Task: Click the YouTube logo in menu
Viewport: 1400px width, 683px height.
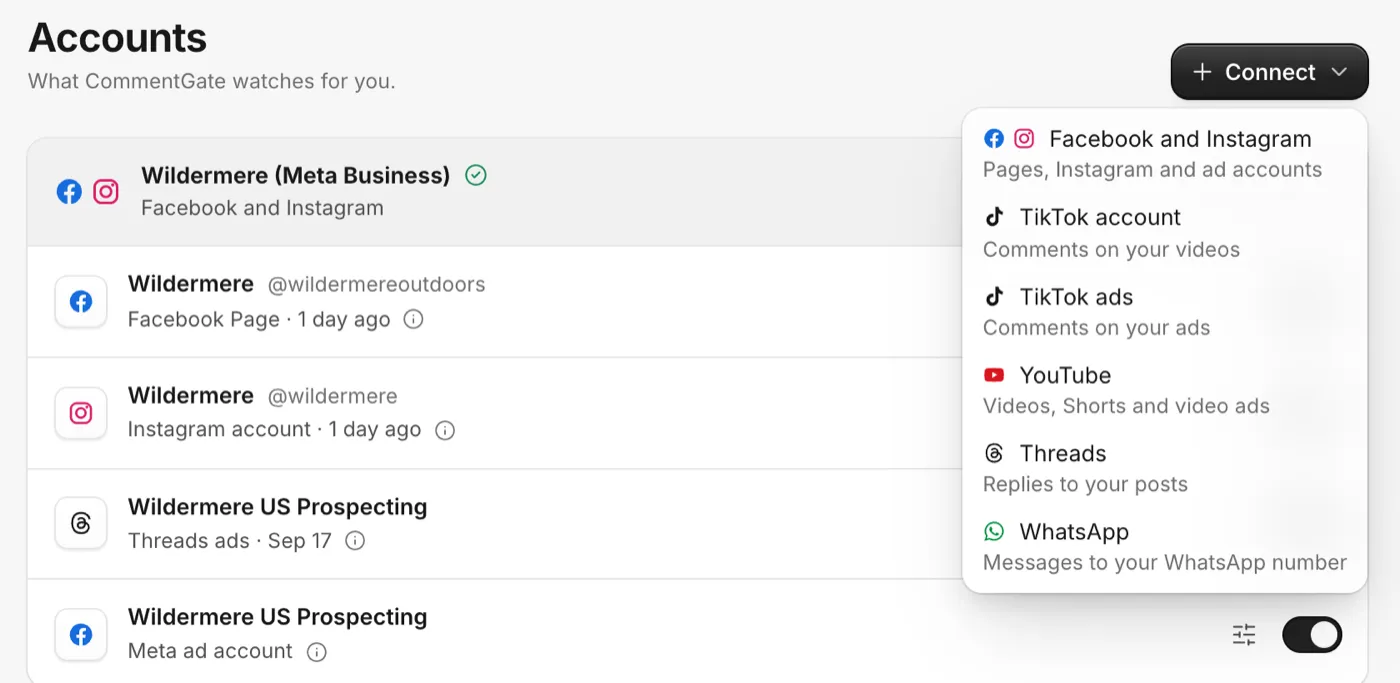Action: coord(994,375)
